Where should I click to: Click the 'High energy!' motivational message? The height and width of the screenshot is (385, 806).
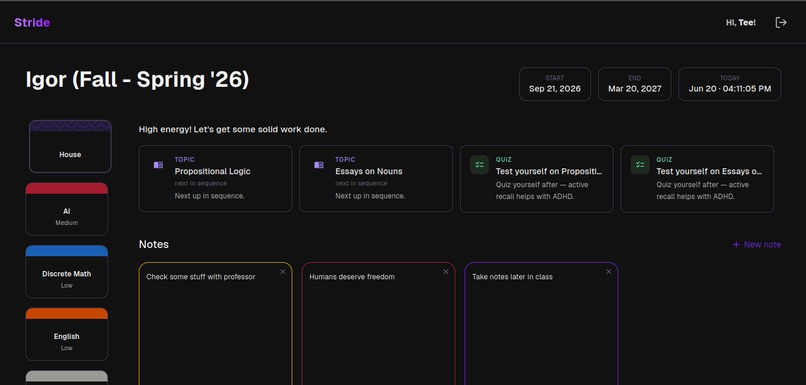pos(233,130)
